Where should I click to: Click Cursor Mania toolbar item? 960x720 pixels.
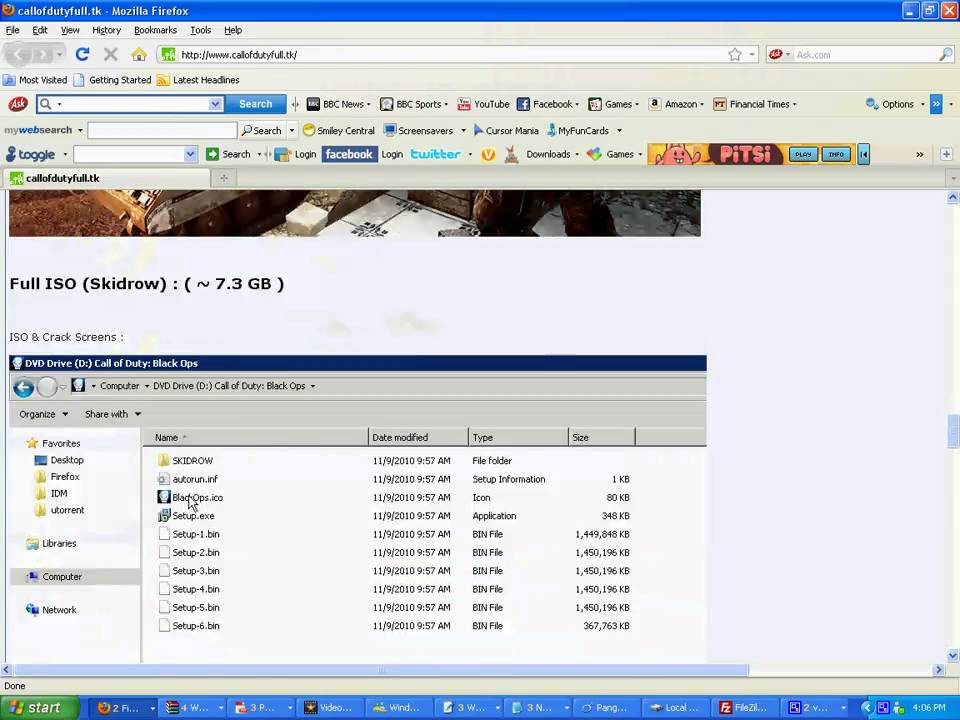click(506, 130)
